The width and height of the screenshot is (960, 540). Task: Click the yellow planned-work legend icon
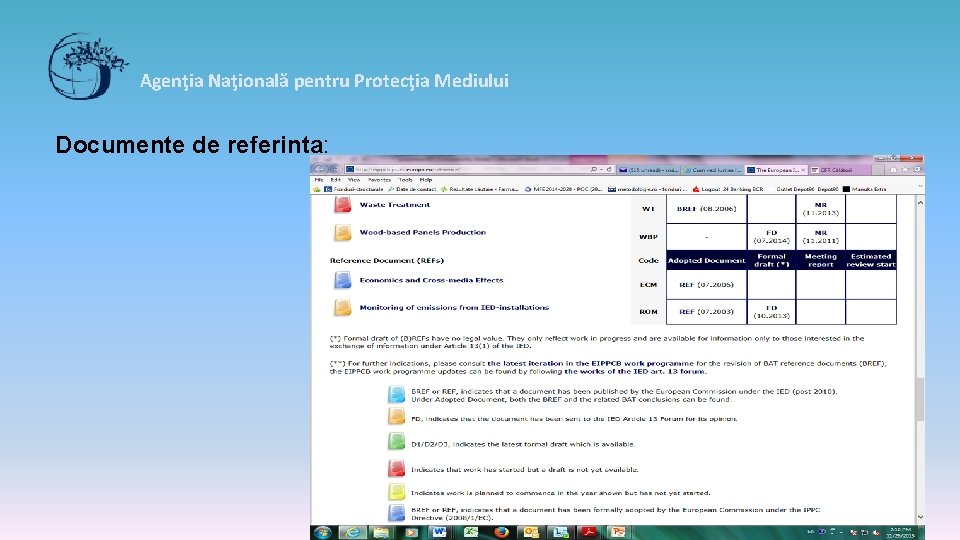(x=396, y=491)
